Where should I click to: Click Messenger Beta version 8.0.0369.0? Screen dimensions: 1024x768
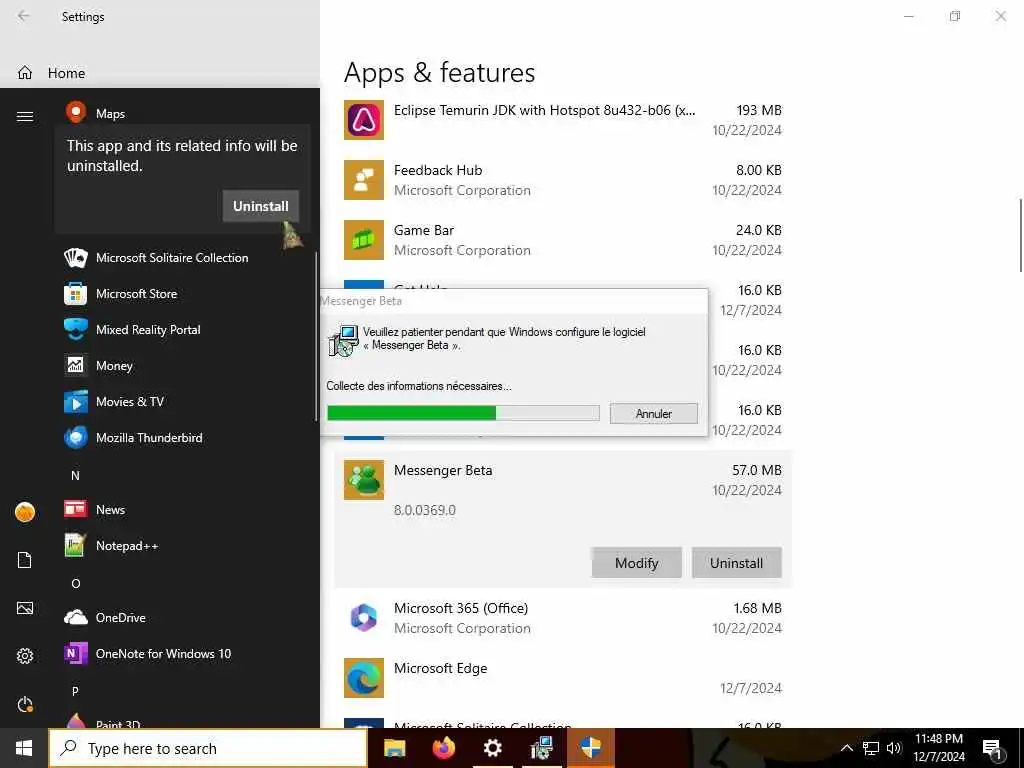point(424,510)
